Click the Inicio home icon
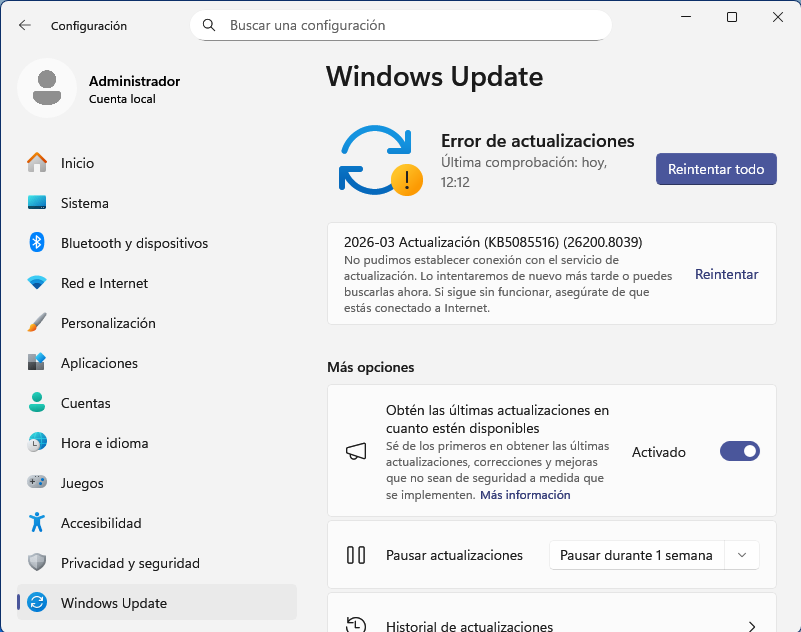 pyautogui.click(x=37, y=163)
